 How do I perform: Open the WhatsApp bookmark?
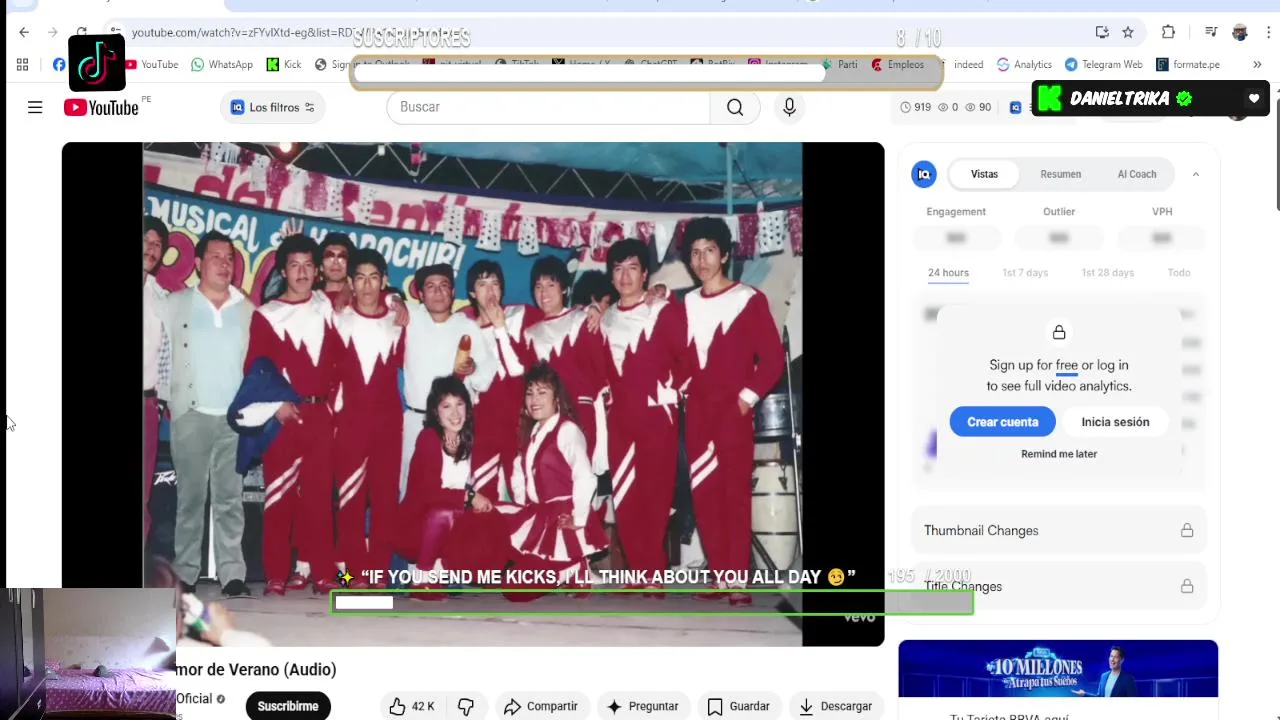(x=222, y=64)
